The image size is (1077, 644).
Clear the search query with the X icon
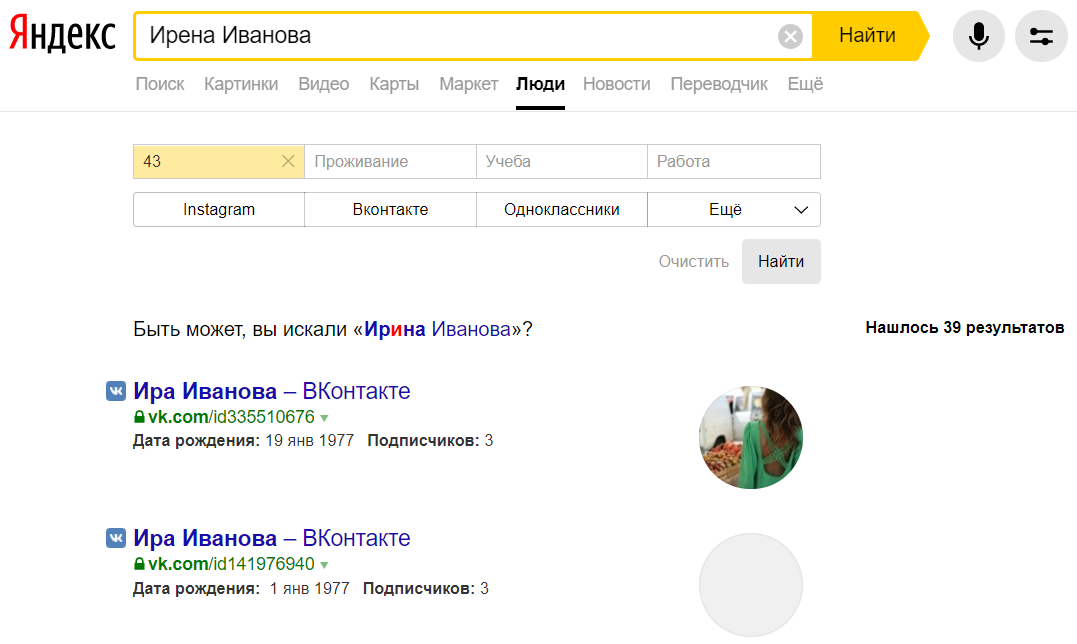click(x=790, y=36)
